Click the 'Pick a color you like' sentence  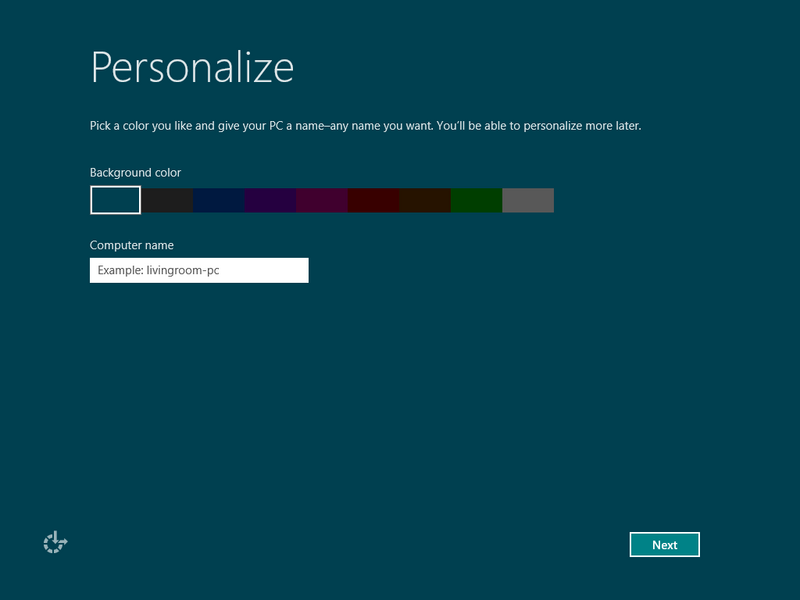(x=150, y=126)
